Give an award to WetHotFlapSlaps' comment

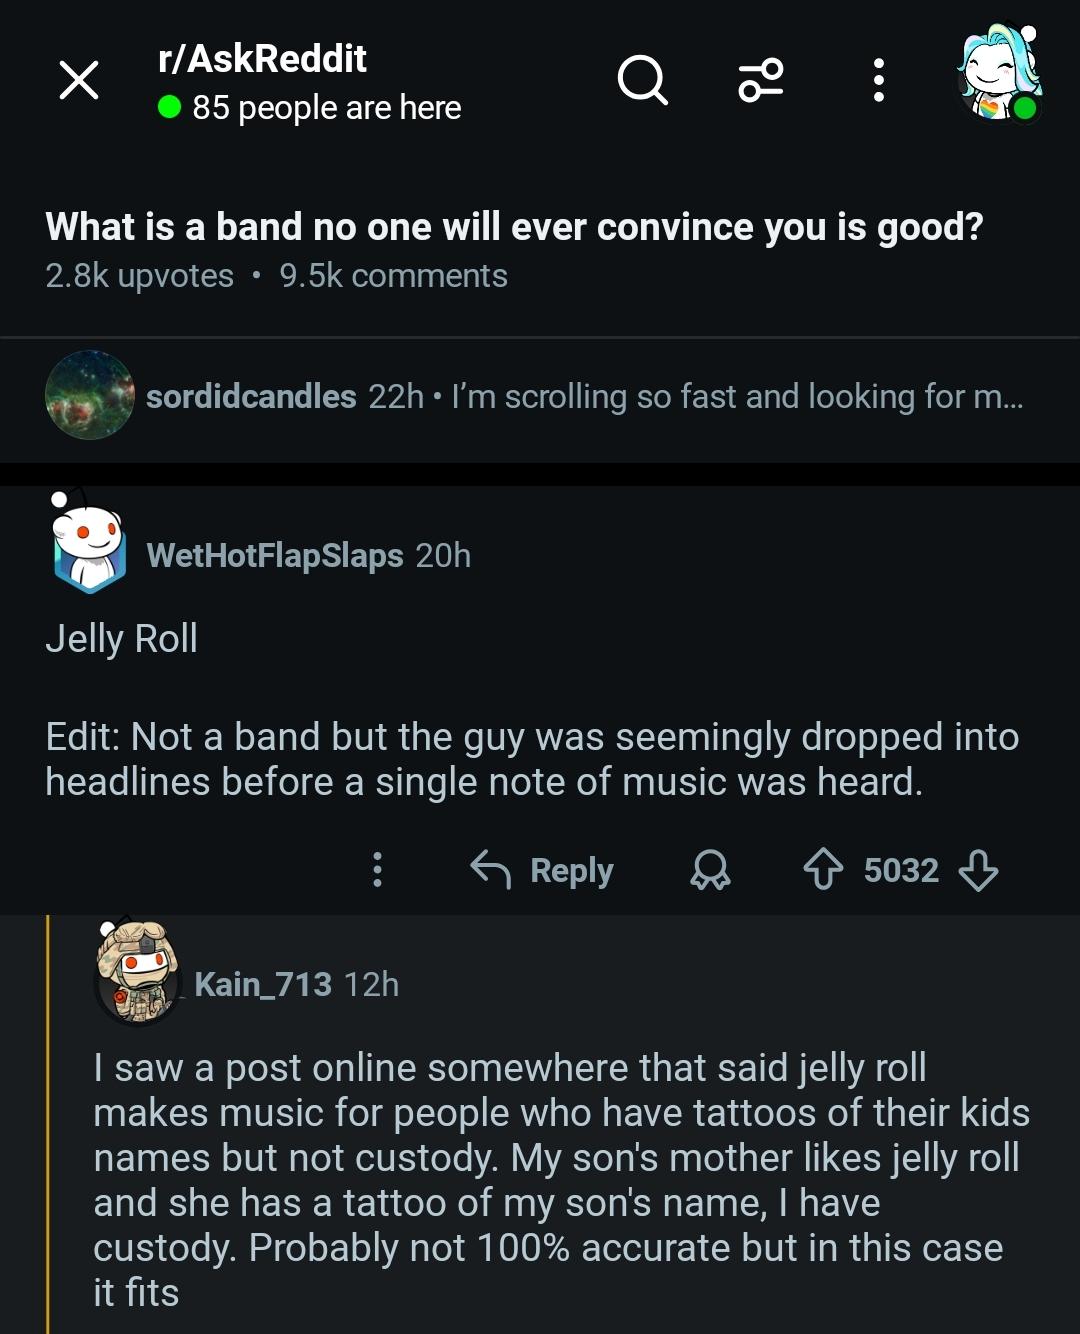click(x=712, y=870)
